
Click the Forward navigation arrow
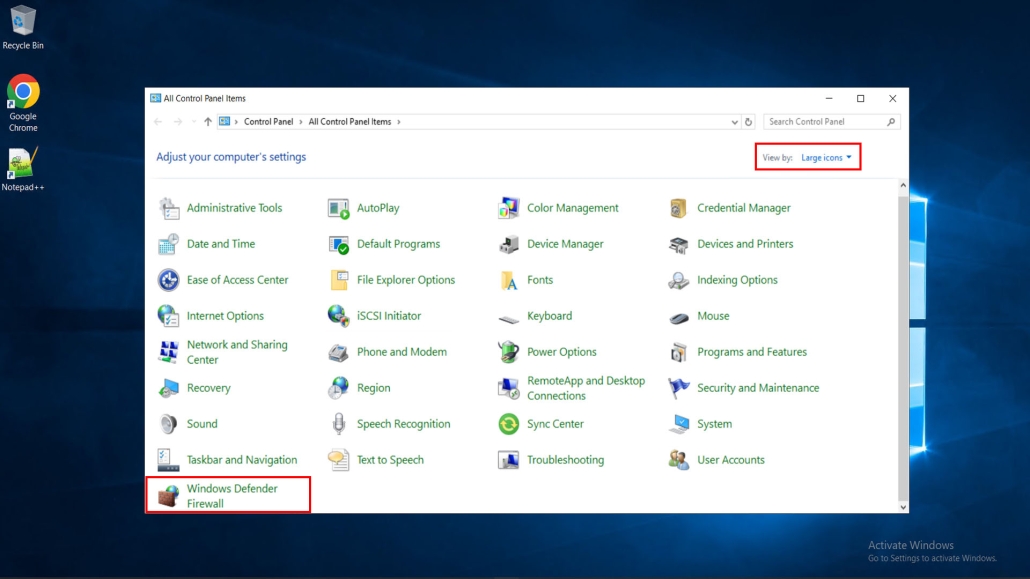pos(177,122)
